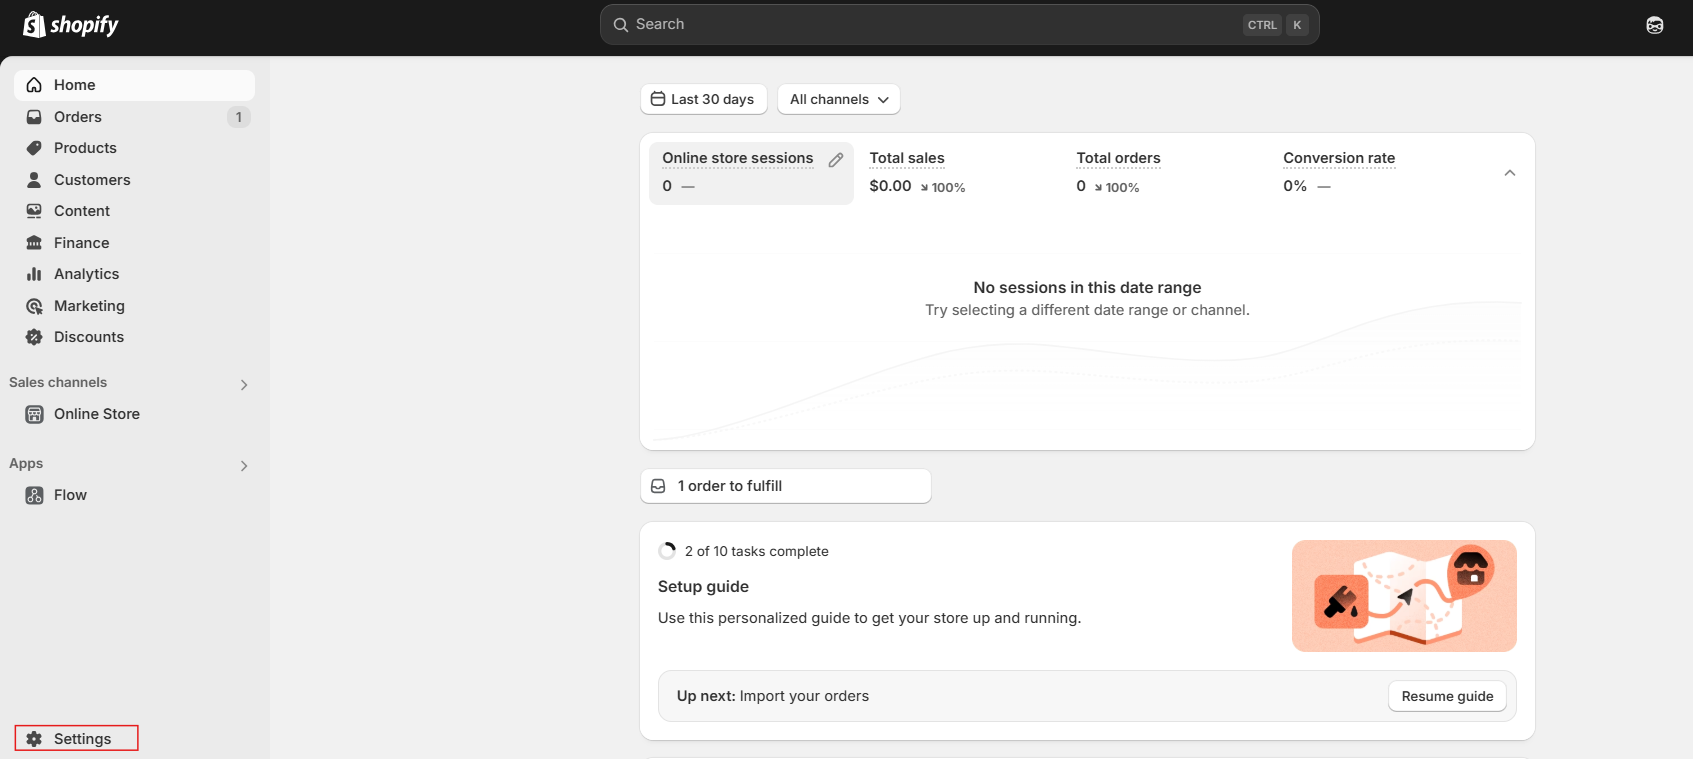Screen dimensions: 1693x759
Task: Click the Setup guide heading
Action: 703,587
